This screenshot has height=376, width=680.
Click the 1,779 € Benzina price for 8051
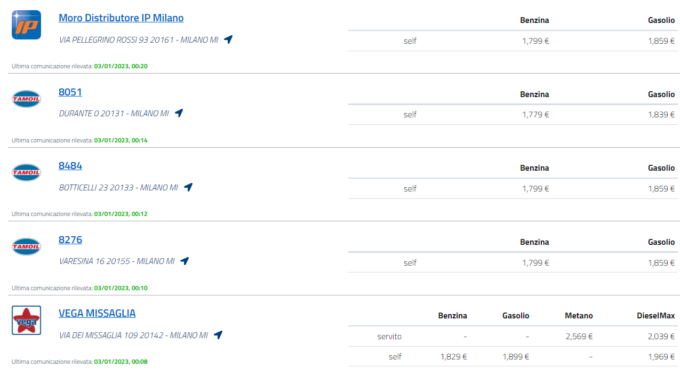click(x=536, y=114)
